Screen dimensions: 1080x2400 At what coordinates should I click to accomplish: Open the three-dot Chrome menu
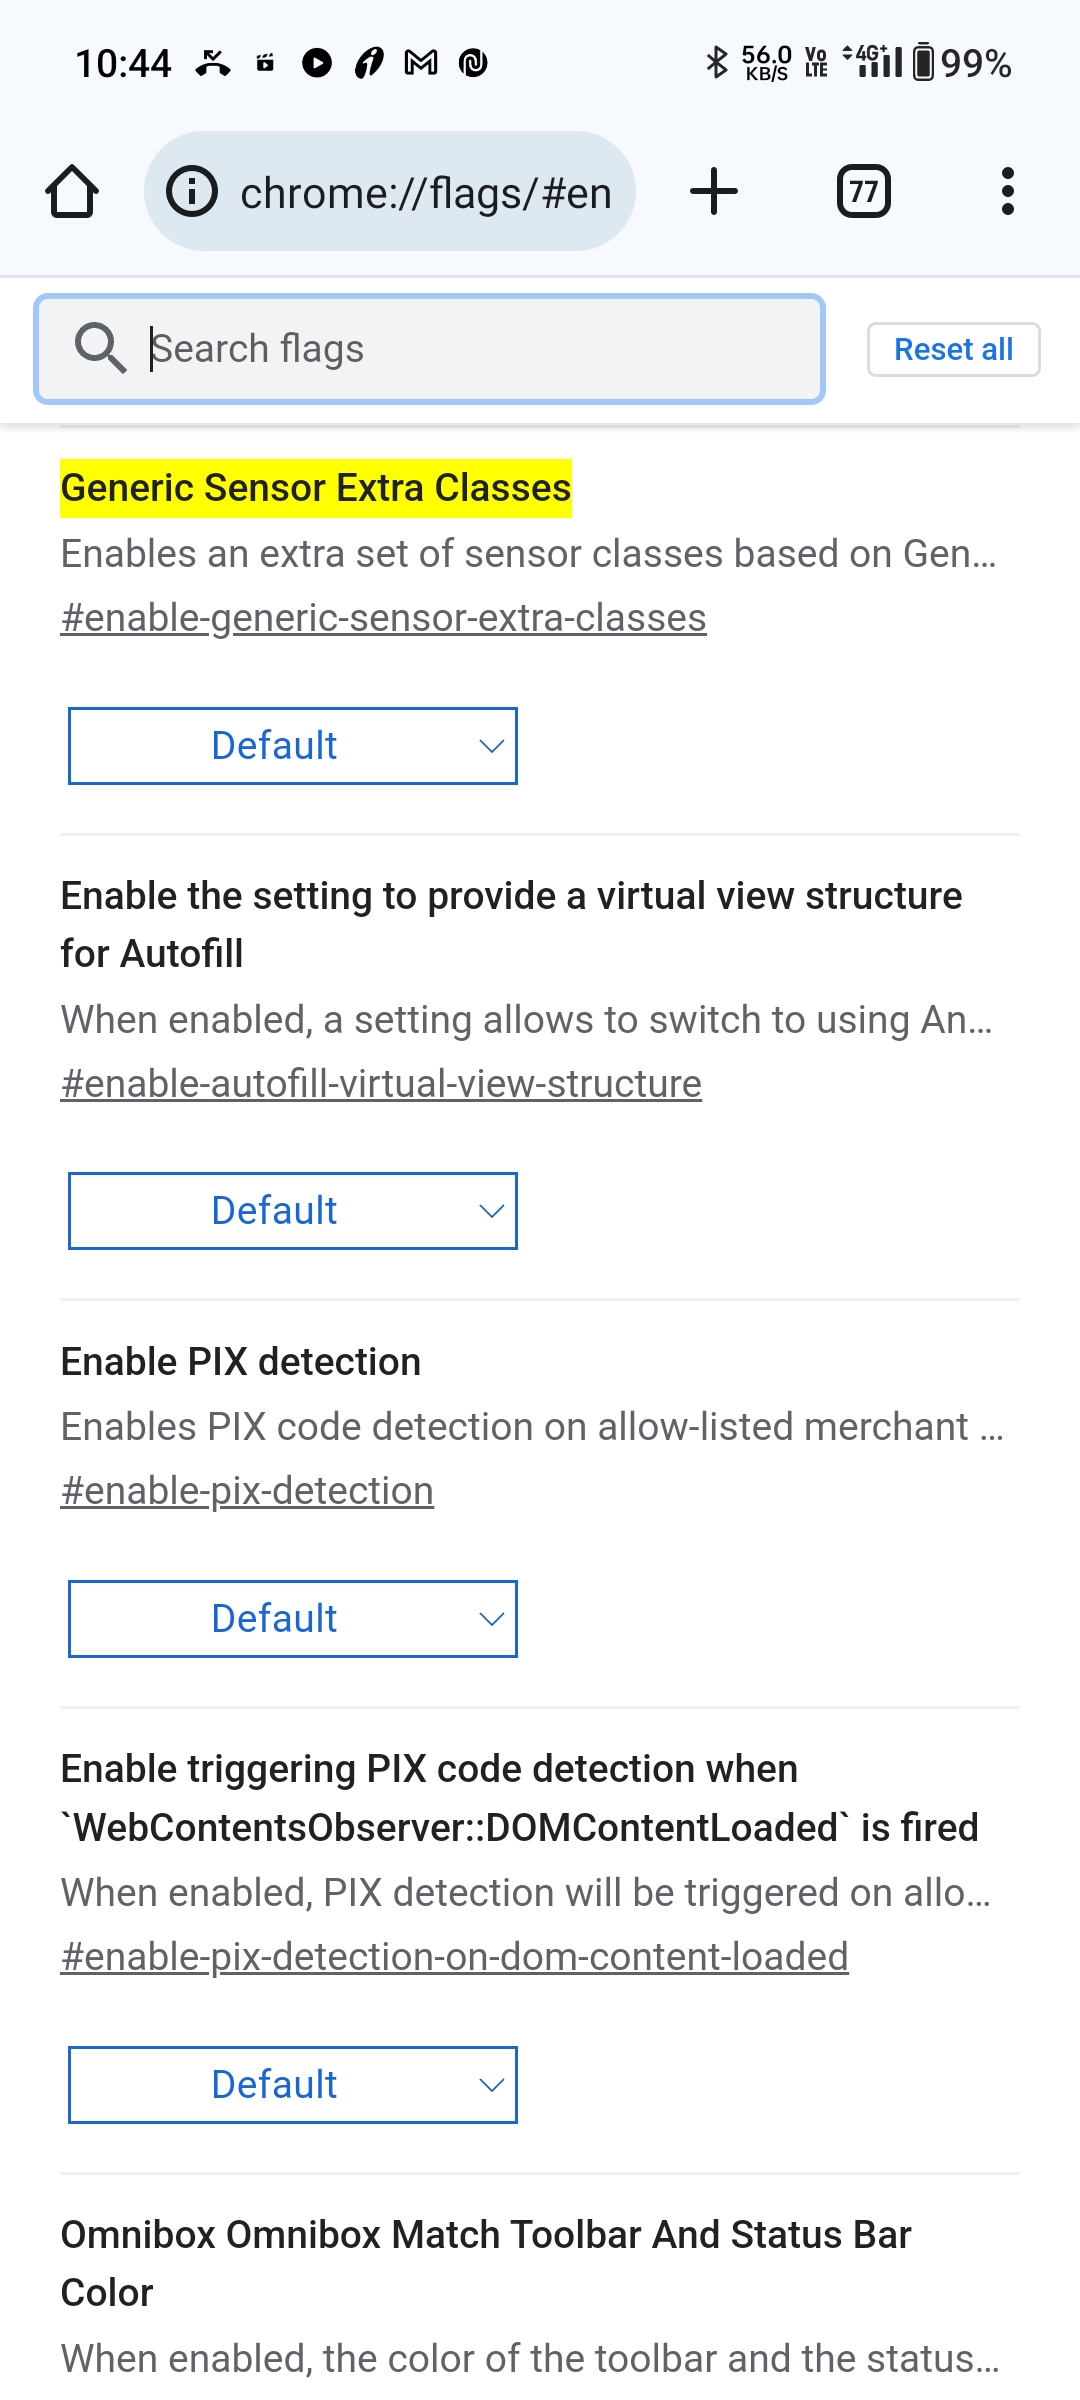pyautogui.click(x=1008, y=191)
